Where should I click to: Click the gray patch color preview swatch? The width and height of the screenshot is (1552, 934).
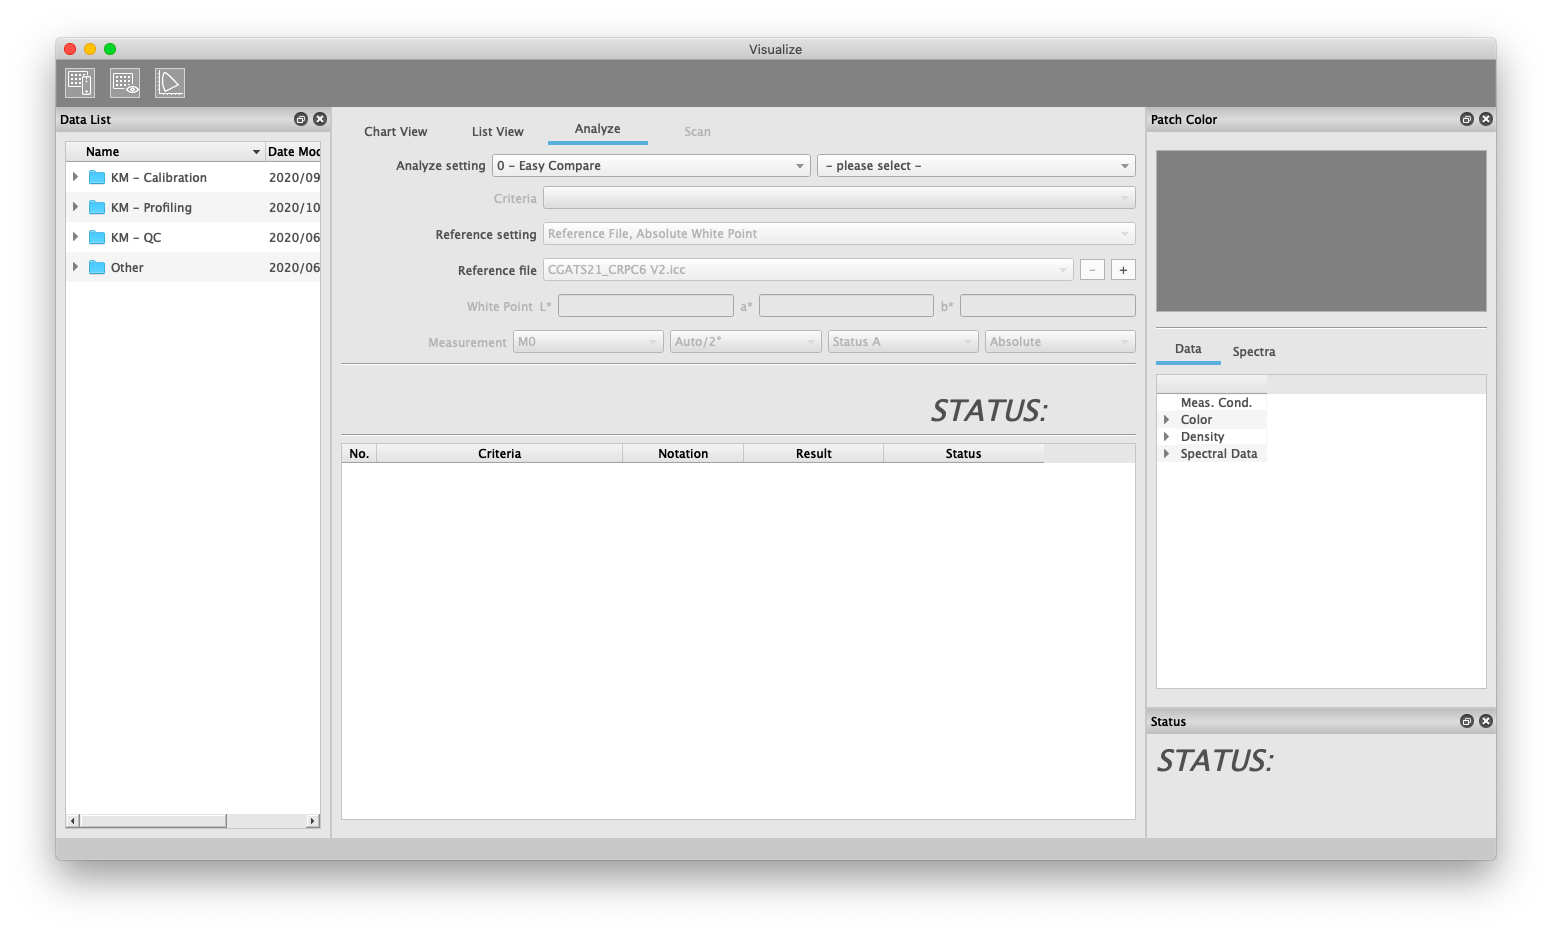click(x=1320, y=231)
